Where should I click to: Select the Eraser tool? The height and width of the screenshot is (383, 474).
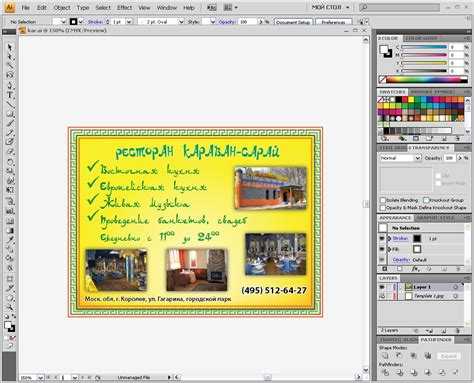(x=10, y=152)
